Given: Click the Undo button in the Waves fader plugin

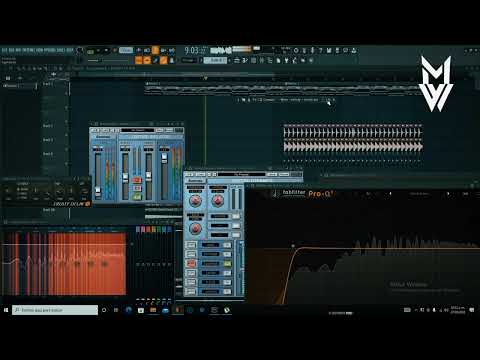Looking at the screenshot, I should [95, 130].
